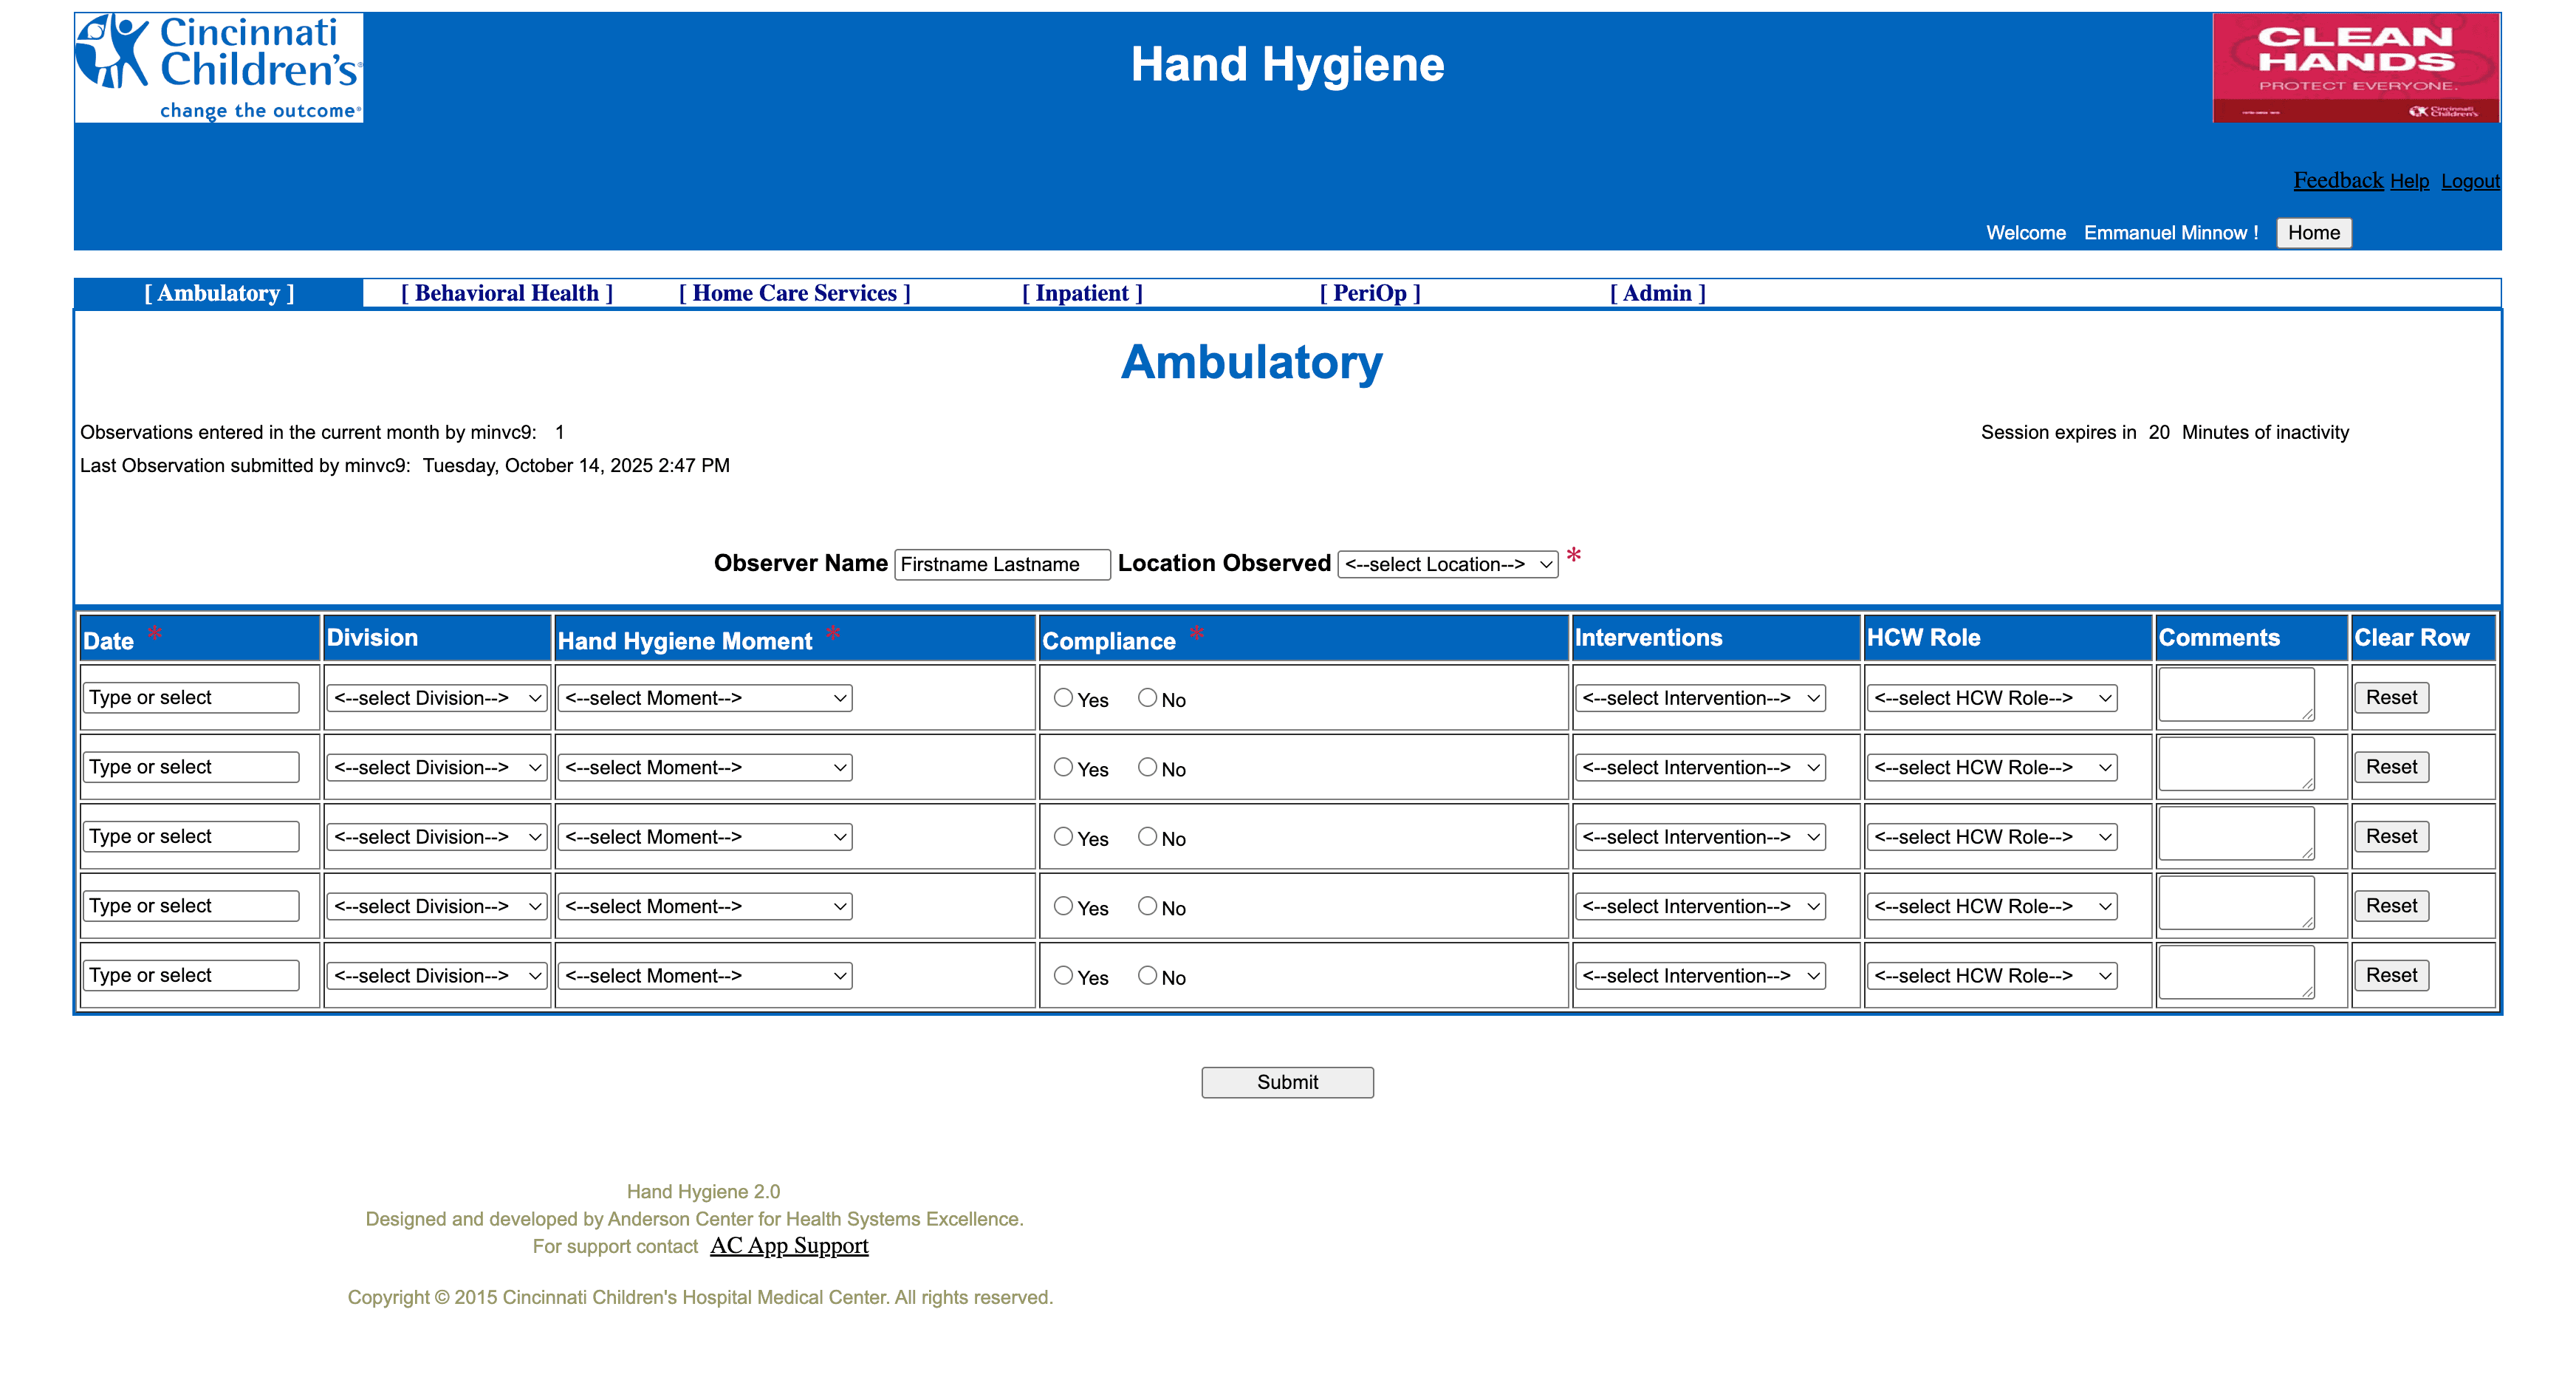Select Yes compliance in second row
This screenshot has width=2576, height=1380.
[1063, 767]
